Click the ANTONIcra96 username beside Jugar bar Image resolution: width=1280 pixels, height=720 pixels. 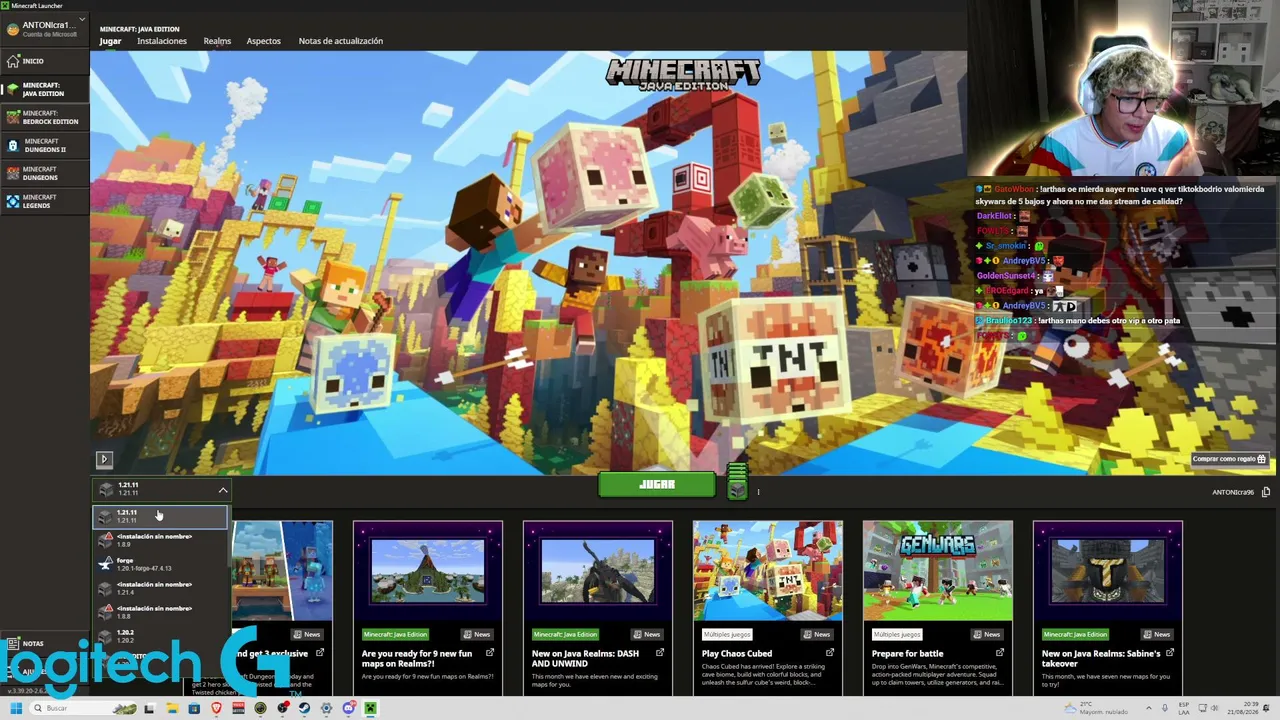1233,492
